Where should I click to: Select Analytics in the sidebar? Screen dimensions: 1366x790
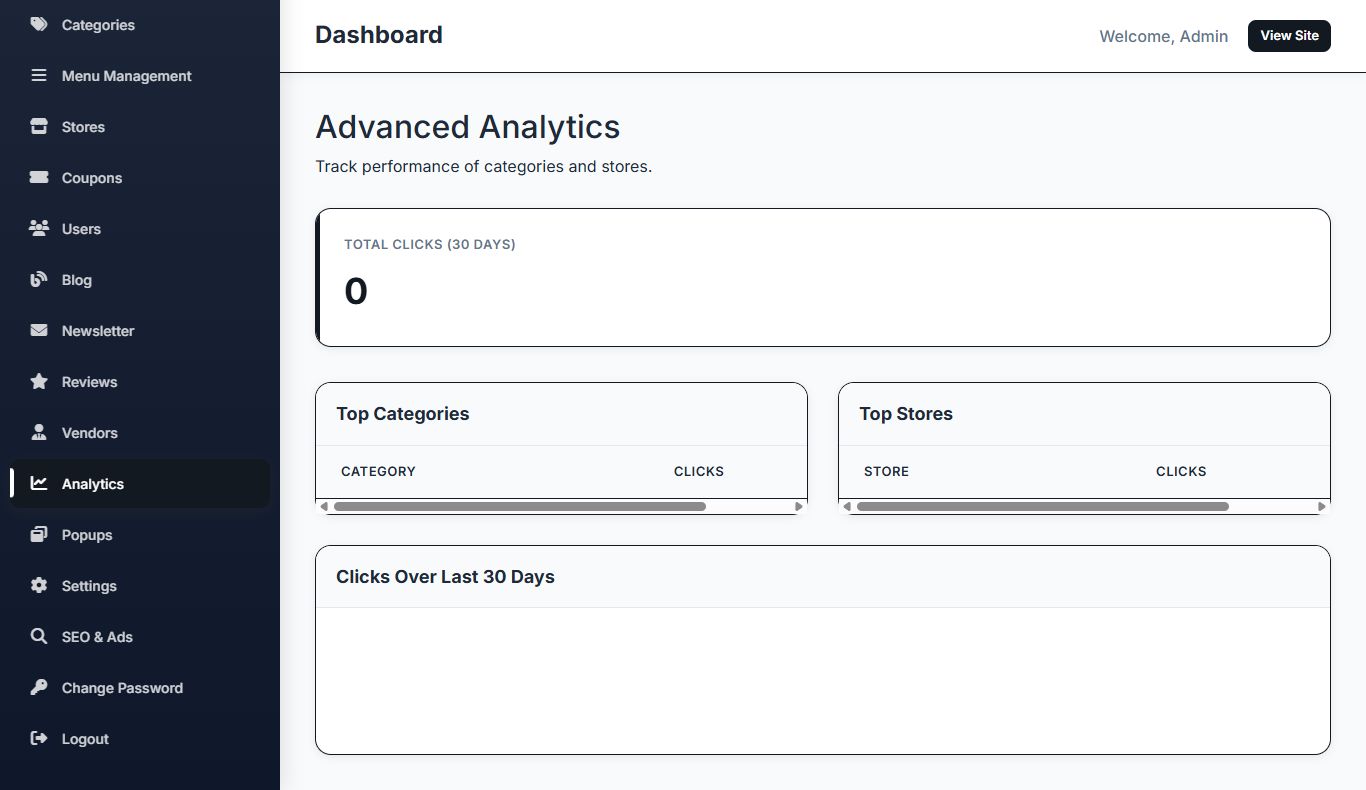(x=92, y=484)
